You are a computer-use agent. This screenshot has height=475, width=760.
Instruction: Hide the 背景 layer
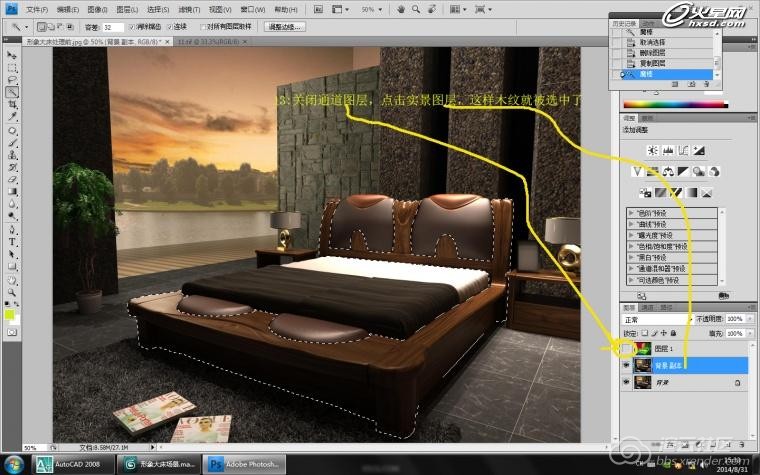click(x=626, y=382)
